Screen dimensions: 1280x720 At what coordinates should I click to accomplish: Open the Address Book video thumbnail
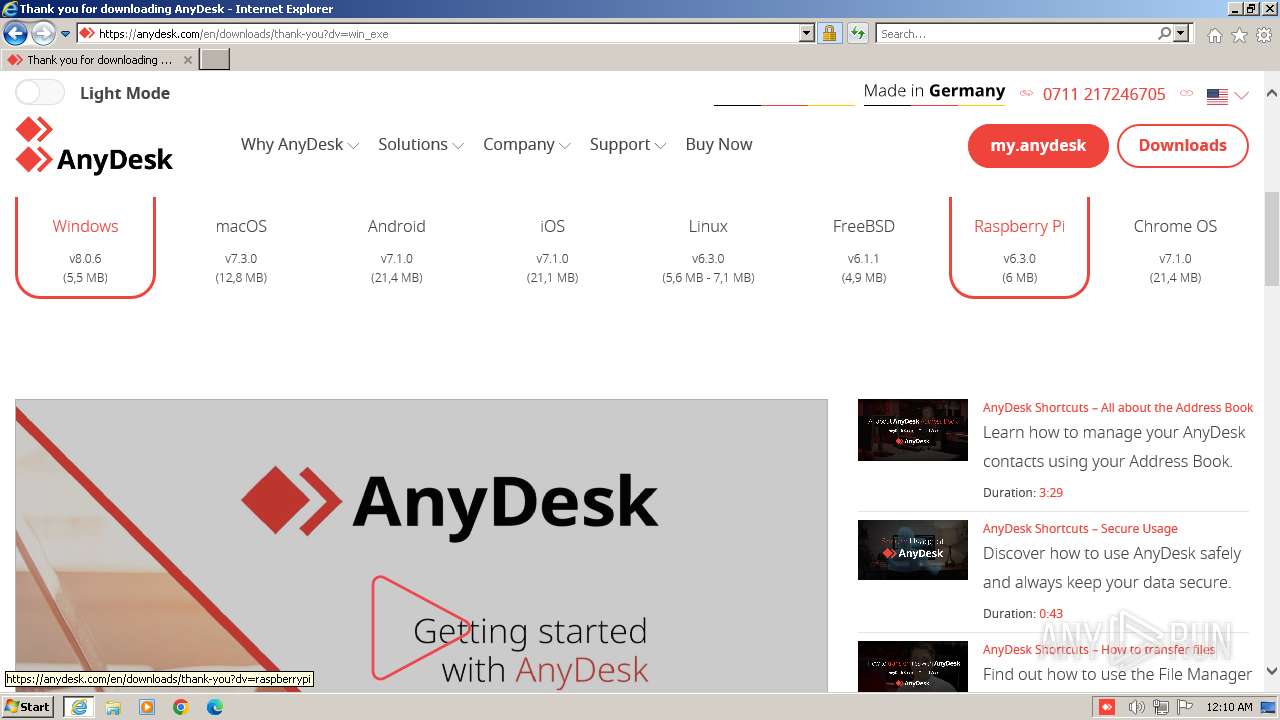tap(913, 430)
